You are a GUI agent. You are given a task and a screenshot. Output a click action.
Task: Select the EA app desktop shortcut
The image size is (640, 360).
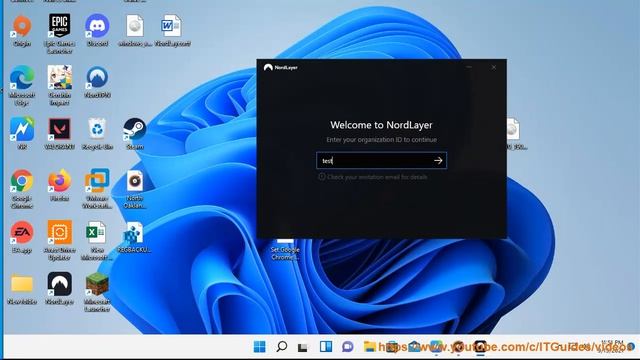pos(22,237)
